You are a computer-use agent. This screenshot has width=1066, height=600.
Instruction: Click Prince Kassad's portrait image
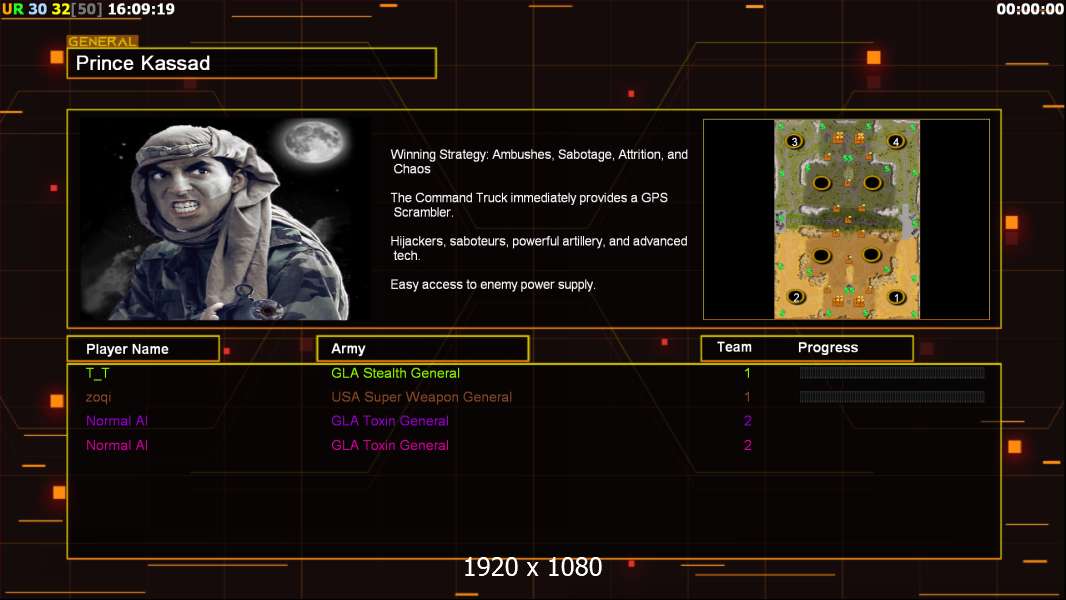pyautogui.click(x=225, y=219)
